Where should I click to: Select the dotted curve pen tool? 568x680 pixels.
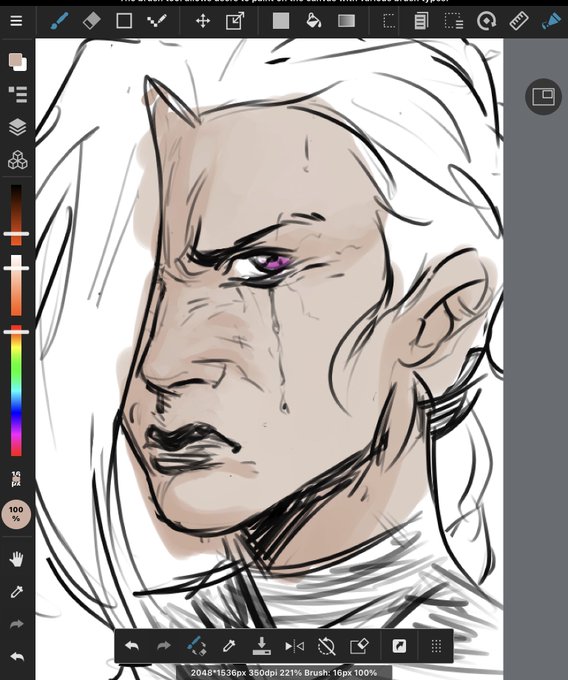tap(157, 21)
